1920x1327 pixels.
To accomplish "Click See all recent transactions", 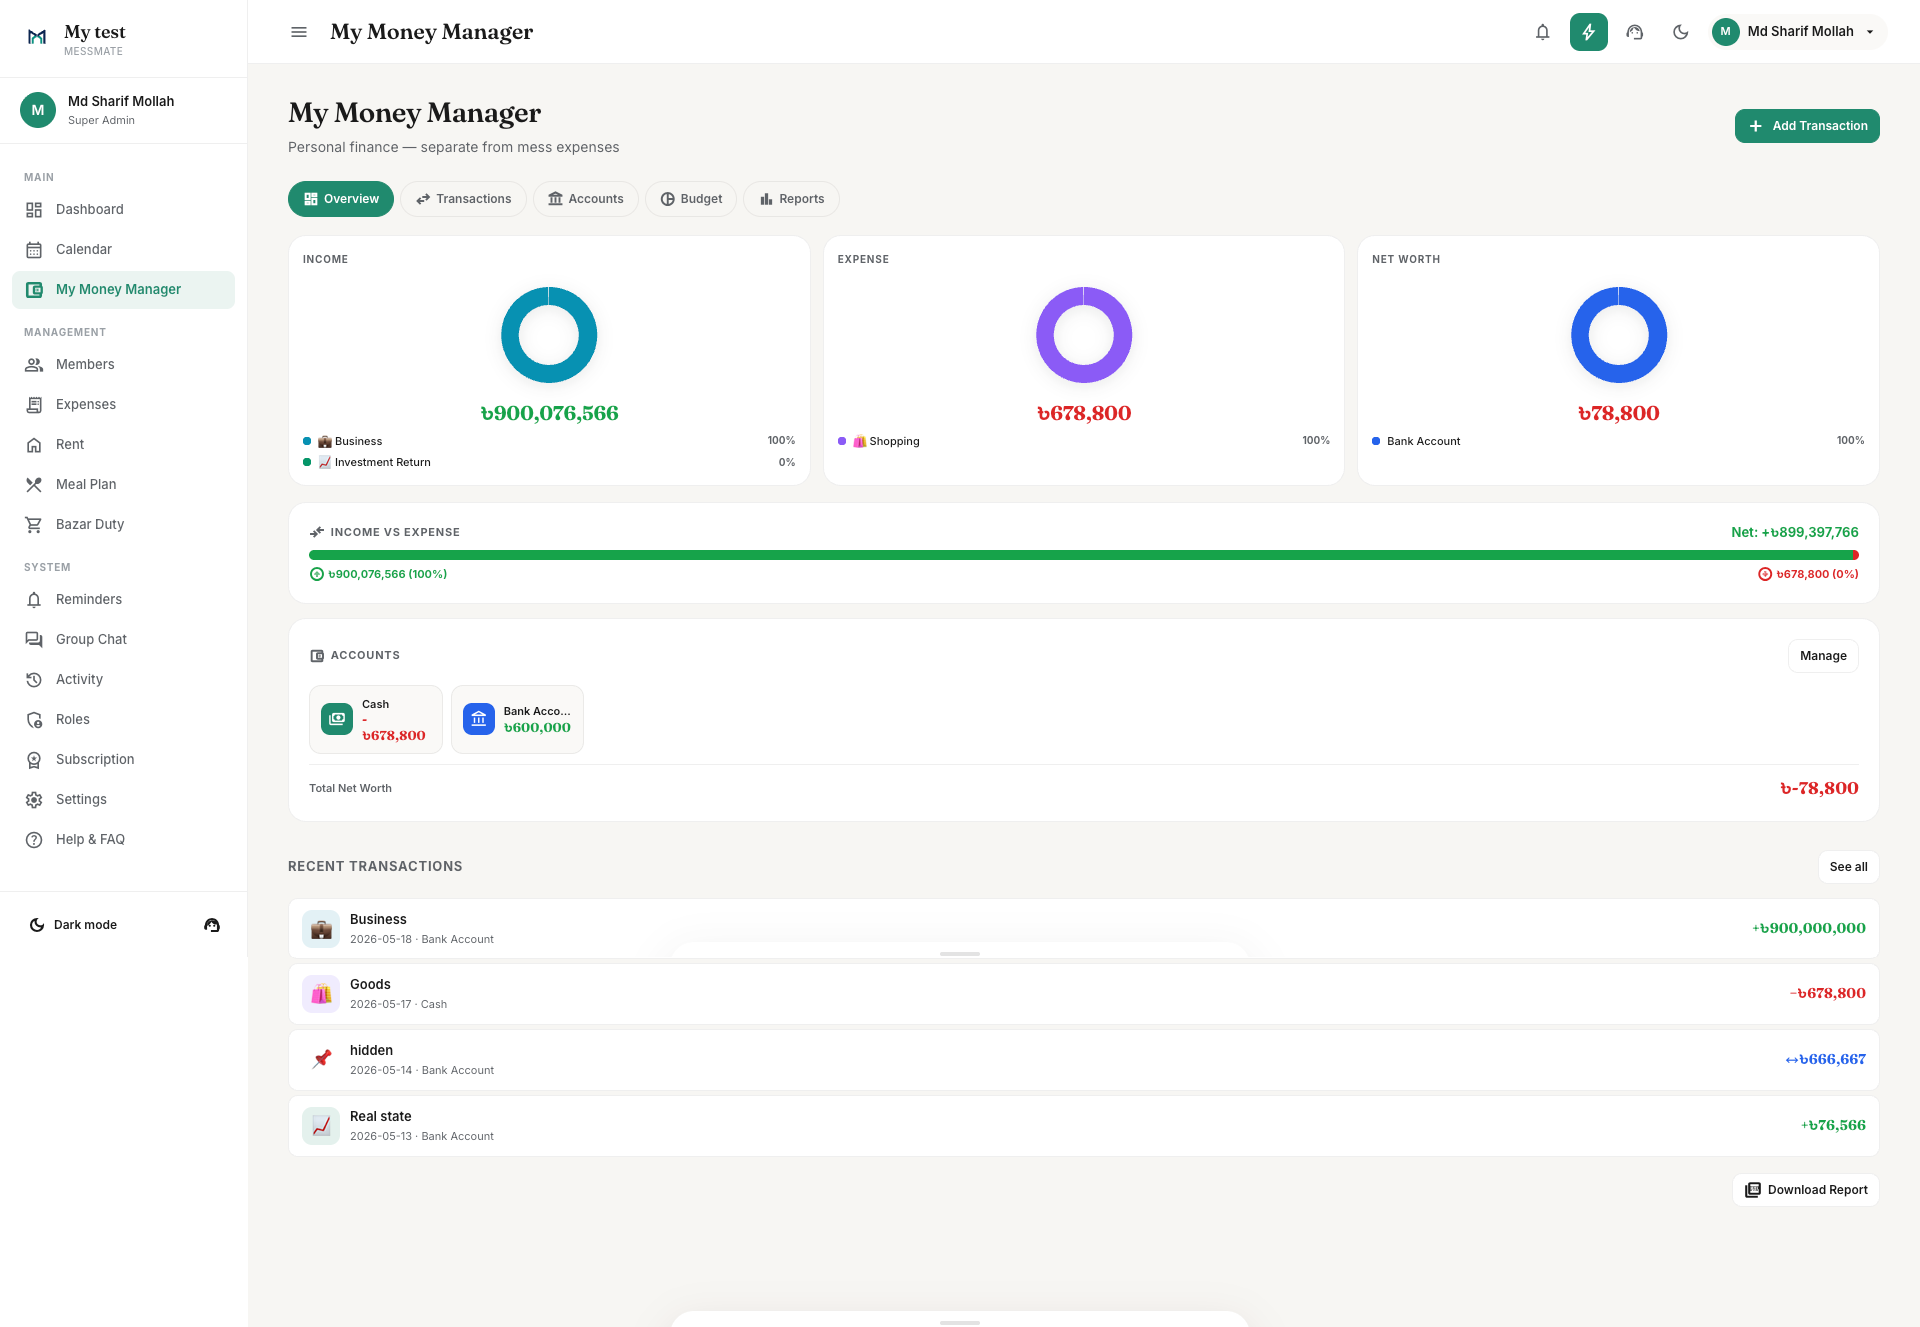I will (x=1848, y=867).
